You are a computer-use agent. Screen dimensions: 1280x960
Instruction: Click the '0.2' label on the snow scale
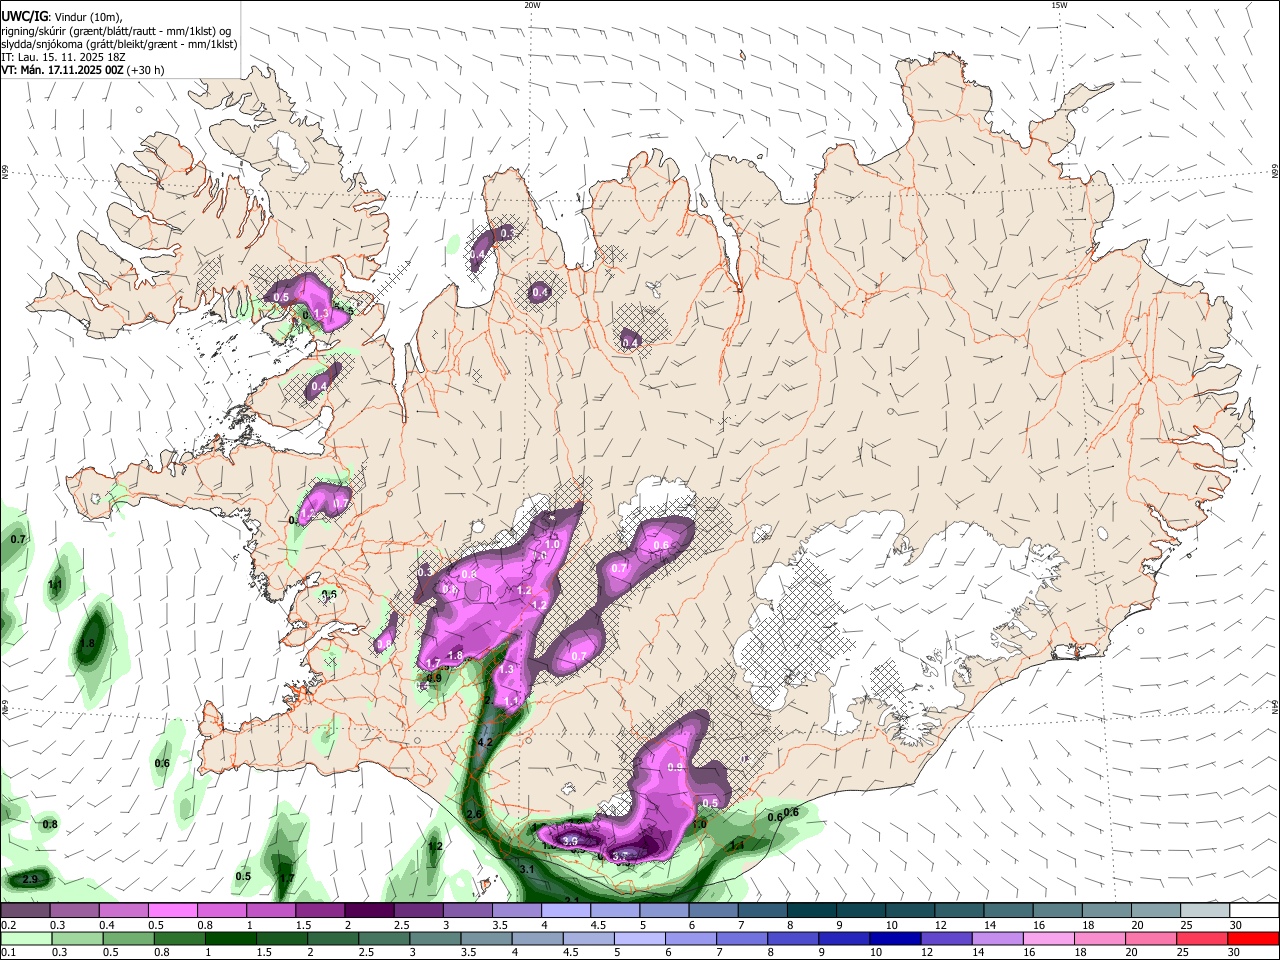8,925
